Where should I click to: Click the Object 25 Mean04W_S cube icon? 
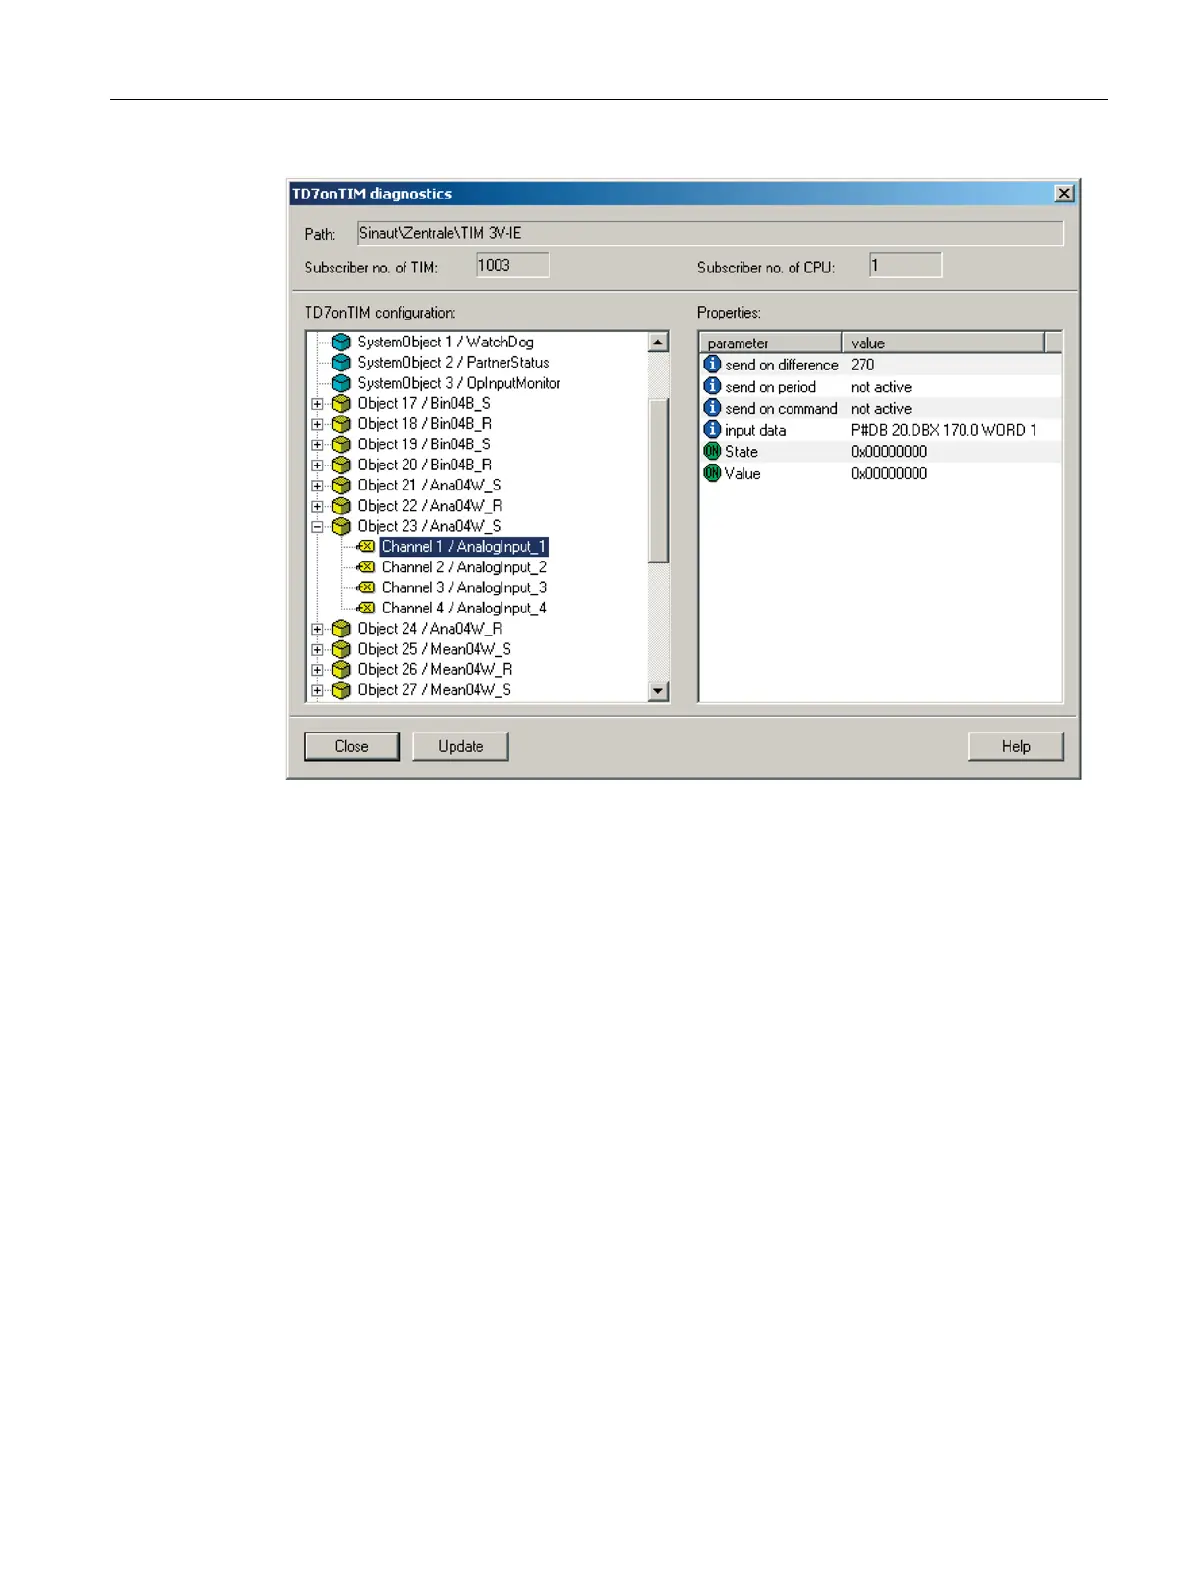341,649
